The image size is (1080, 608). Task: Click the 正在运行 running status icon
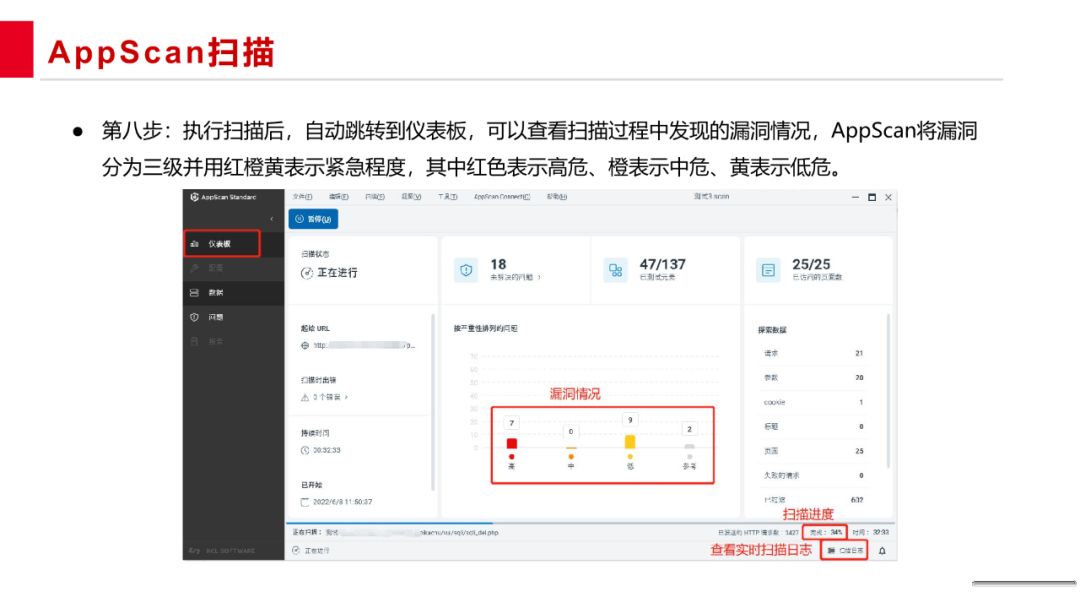point(296,551)
